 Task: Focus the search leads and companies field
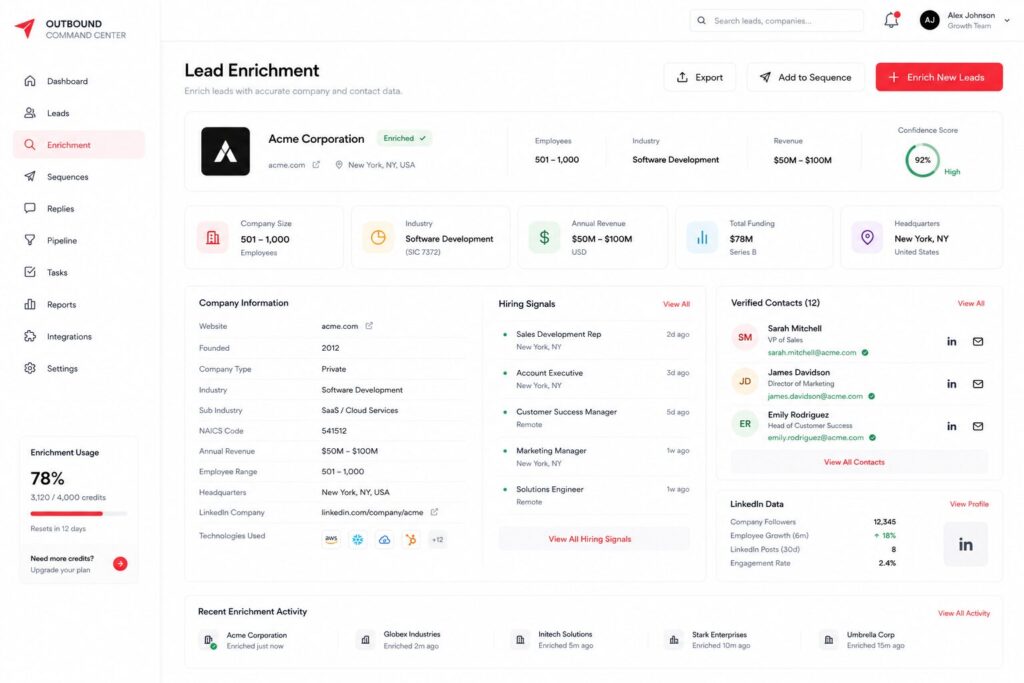776,20
